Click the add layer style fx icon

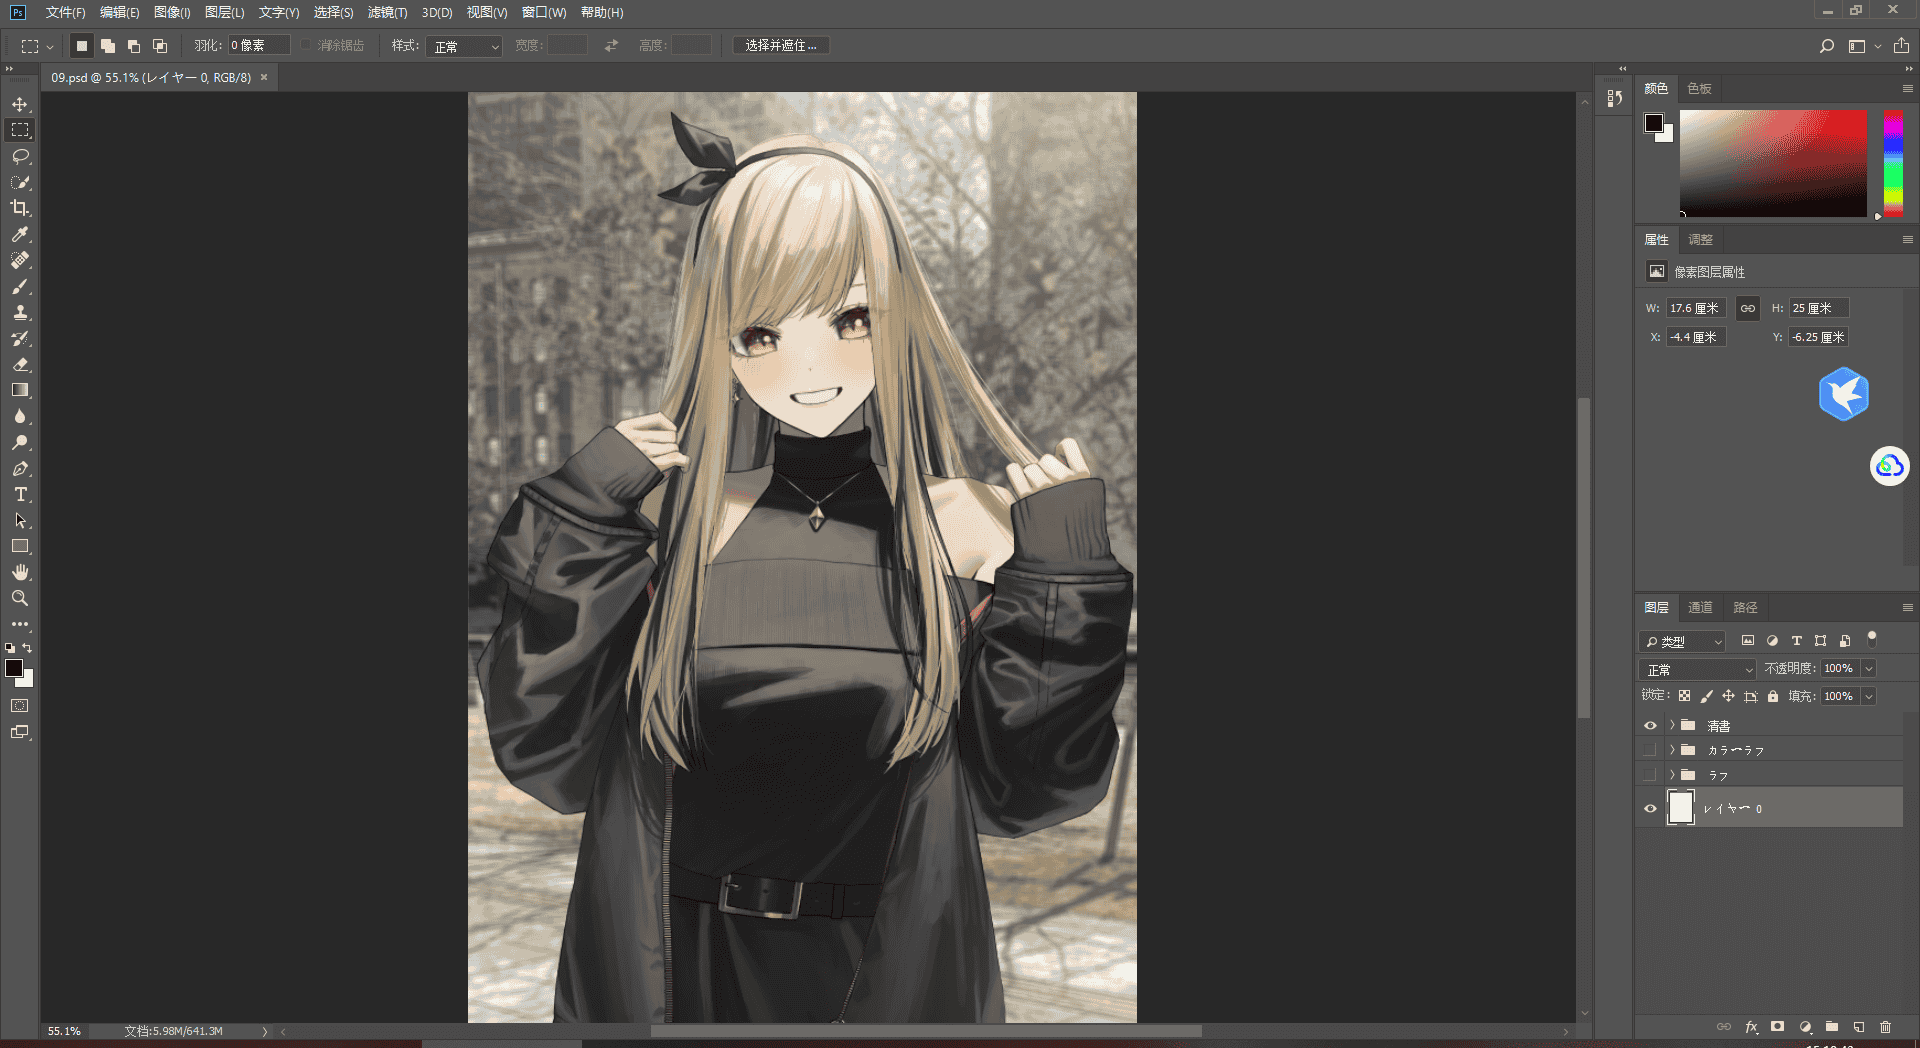point(1751,1027)
